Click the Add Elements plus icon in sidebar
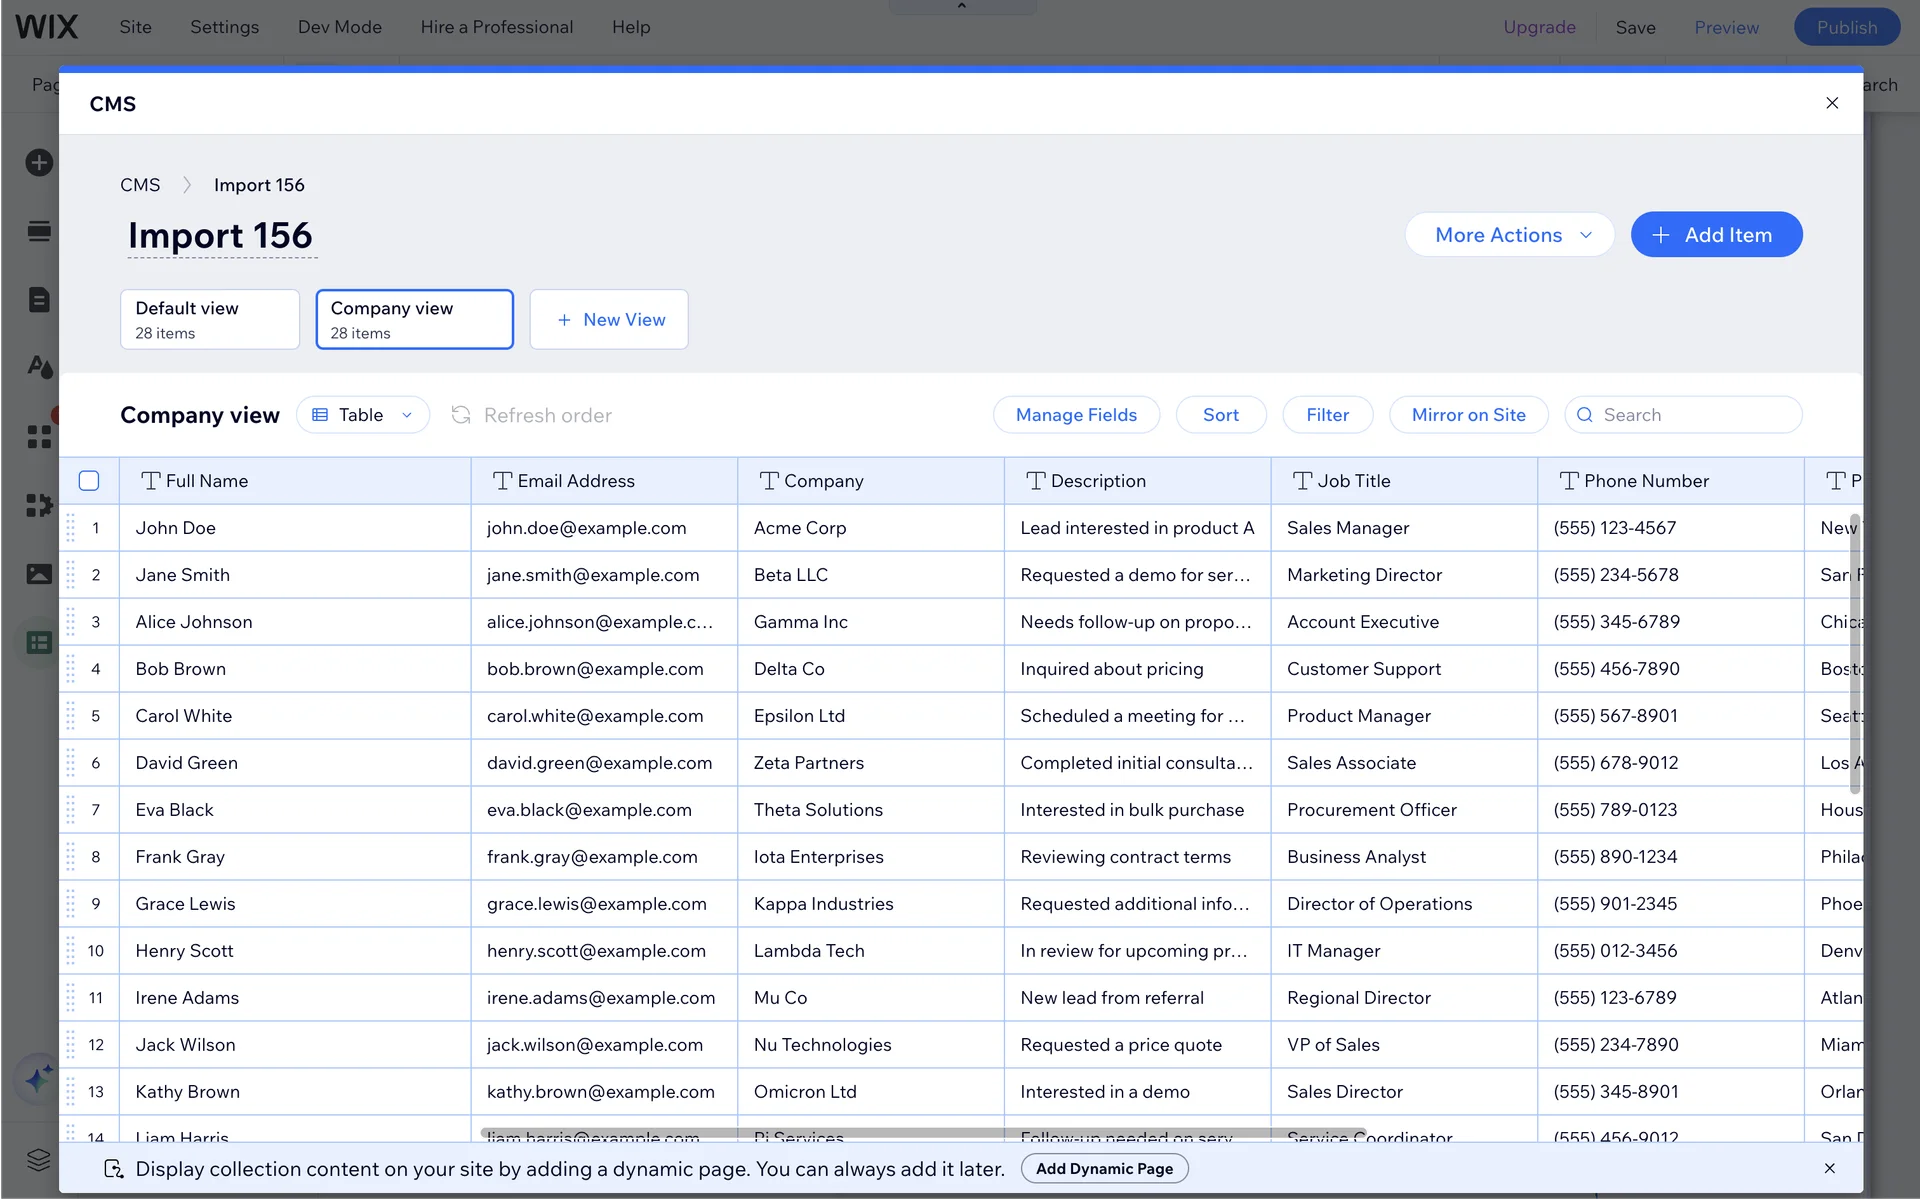This screenshot has height=1200, width=1920. coord(39,162)
